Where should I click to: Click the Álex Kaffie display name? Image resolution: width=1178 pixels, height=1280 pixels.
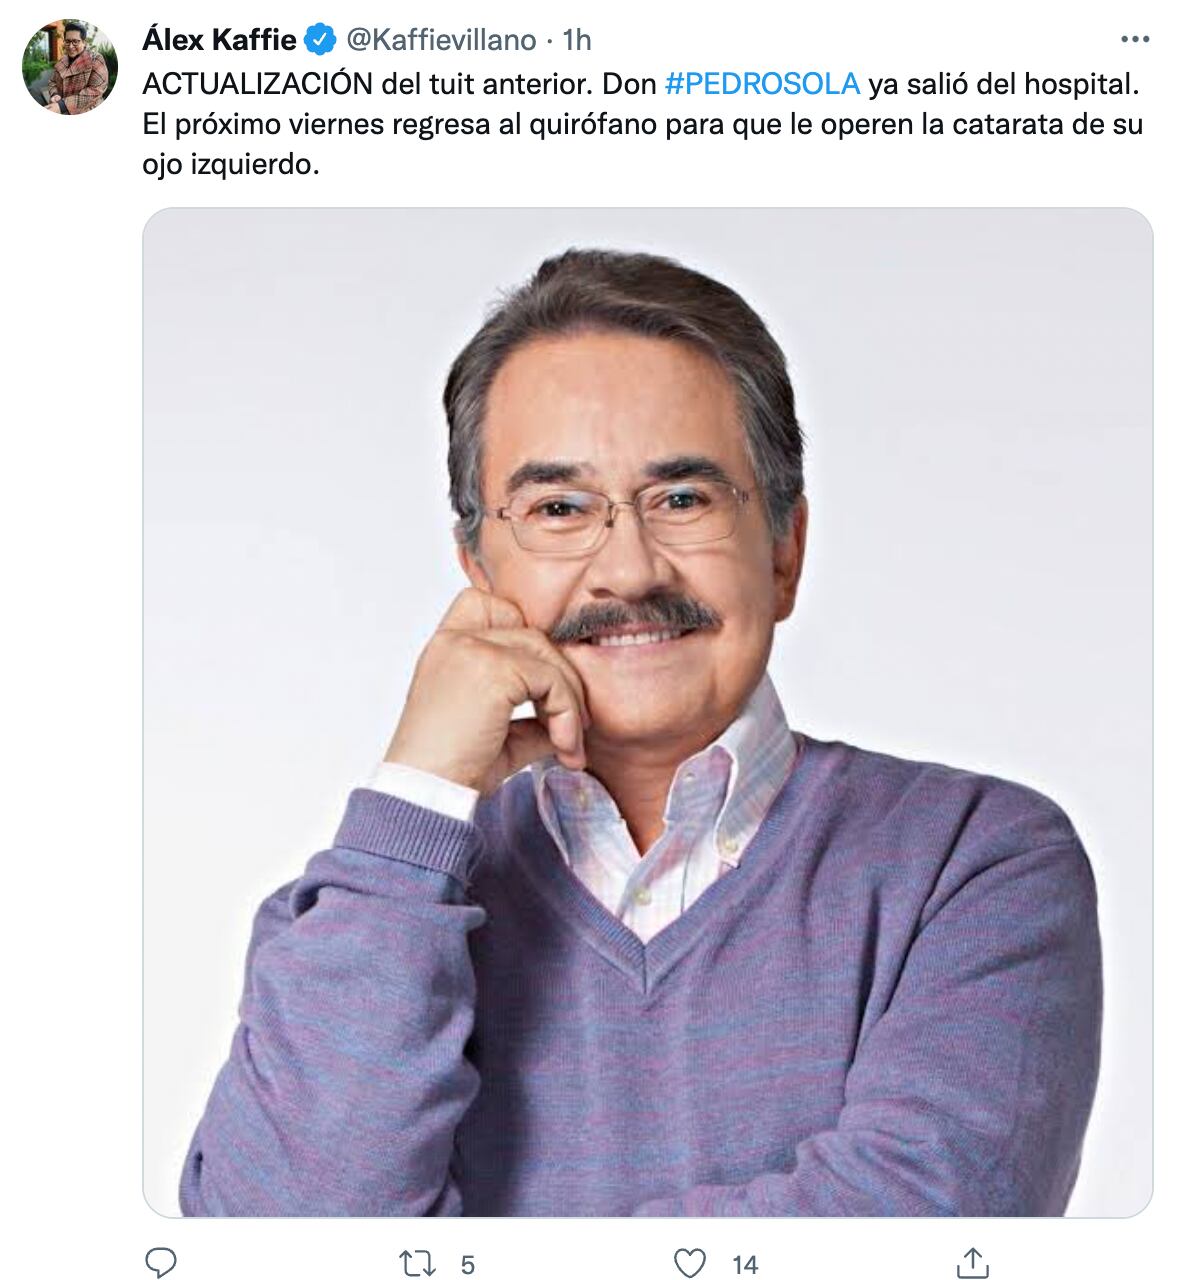[x=220, y=40]
